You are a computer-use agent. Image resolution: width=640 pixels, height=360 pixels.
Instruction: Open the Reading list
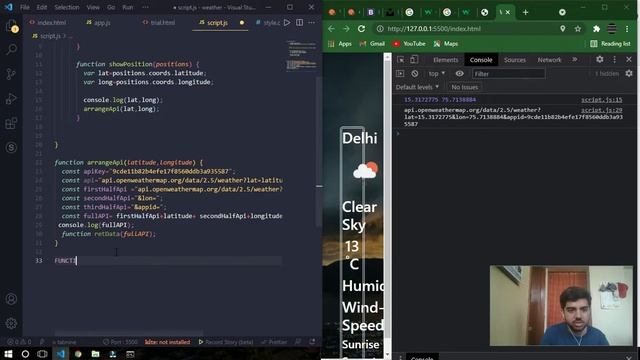click(x=610, y=44)
